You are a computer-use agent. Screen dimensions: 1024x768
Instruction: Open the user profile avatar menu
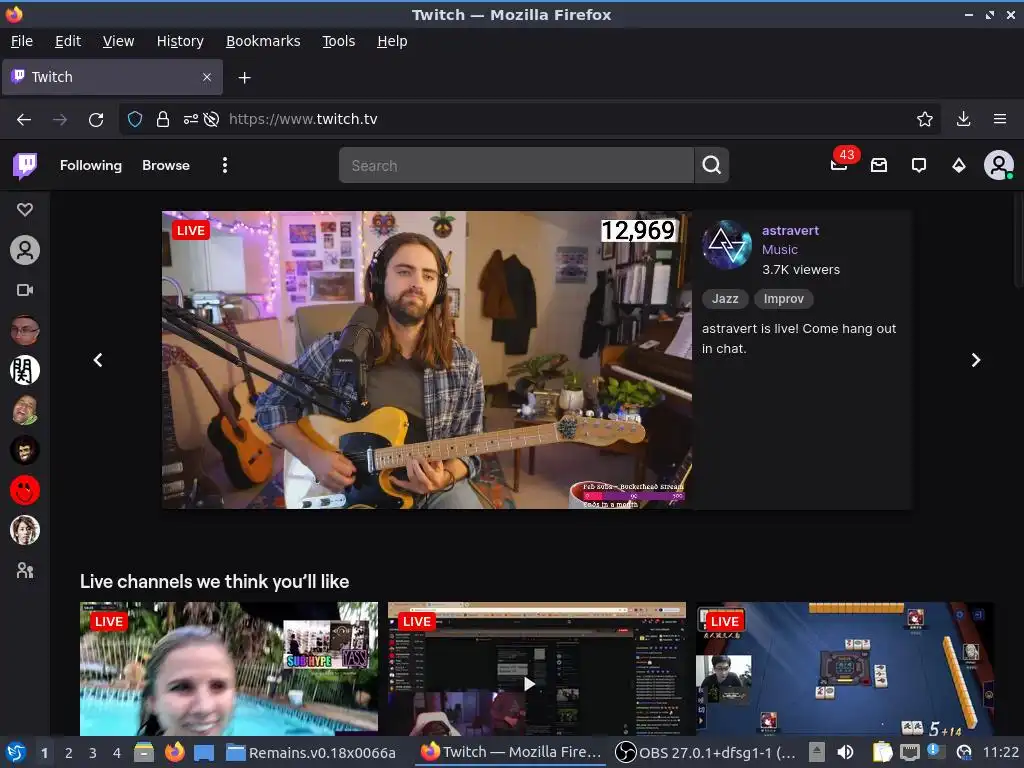tap(999, 165)
